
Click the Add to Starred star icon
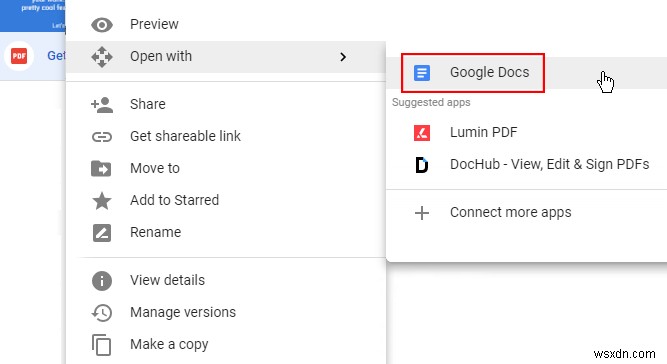[x=102, y=201]
